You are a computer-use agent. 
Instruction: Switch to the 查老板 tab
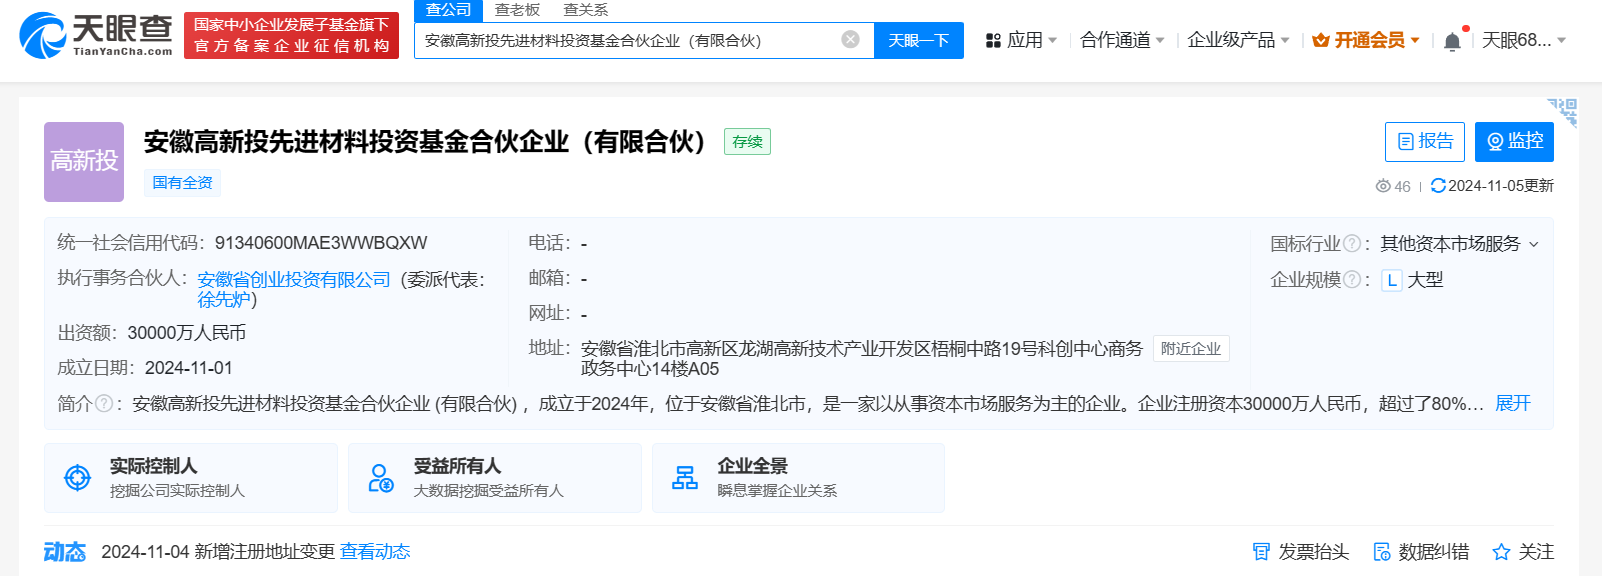[517, 10]
